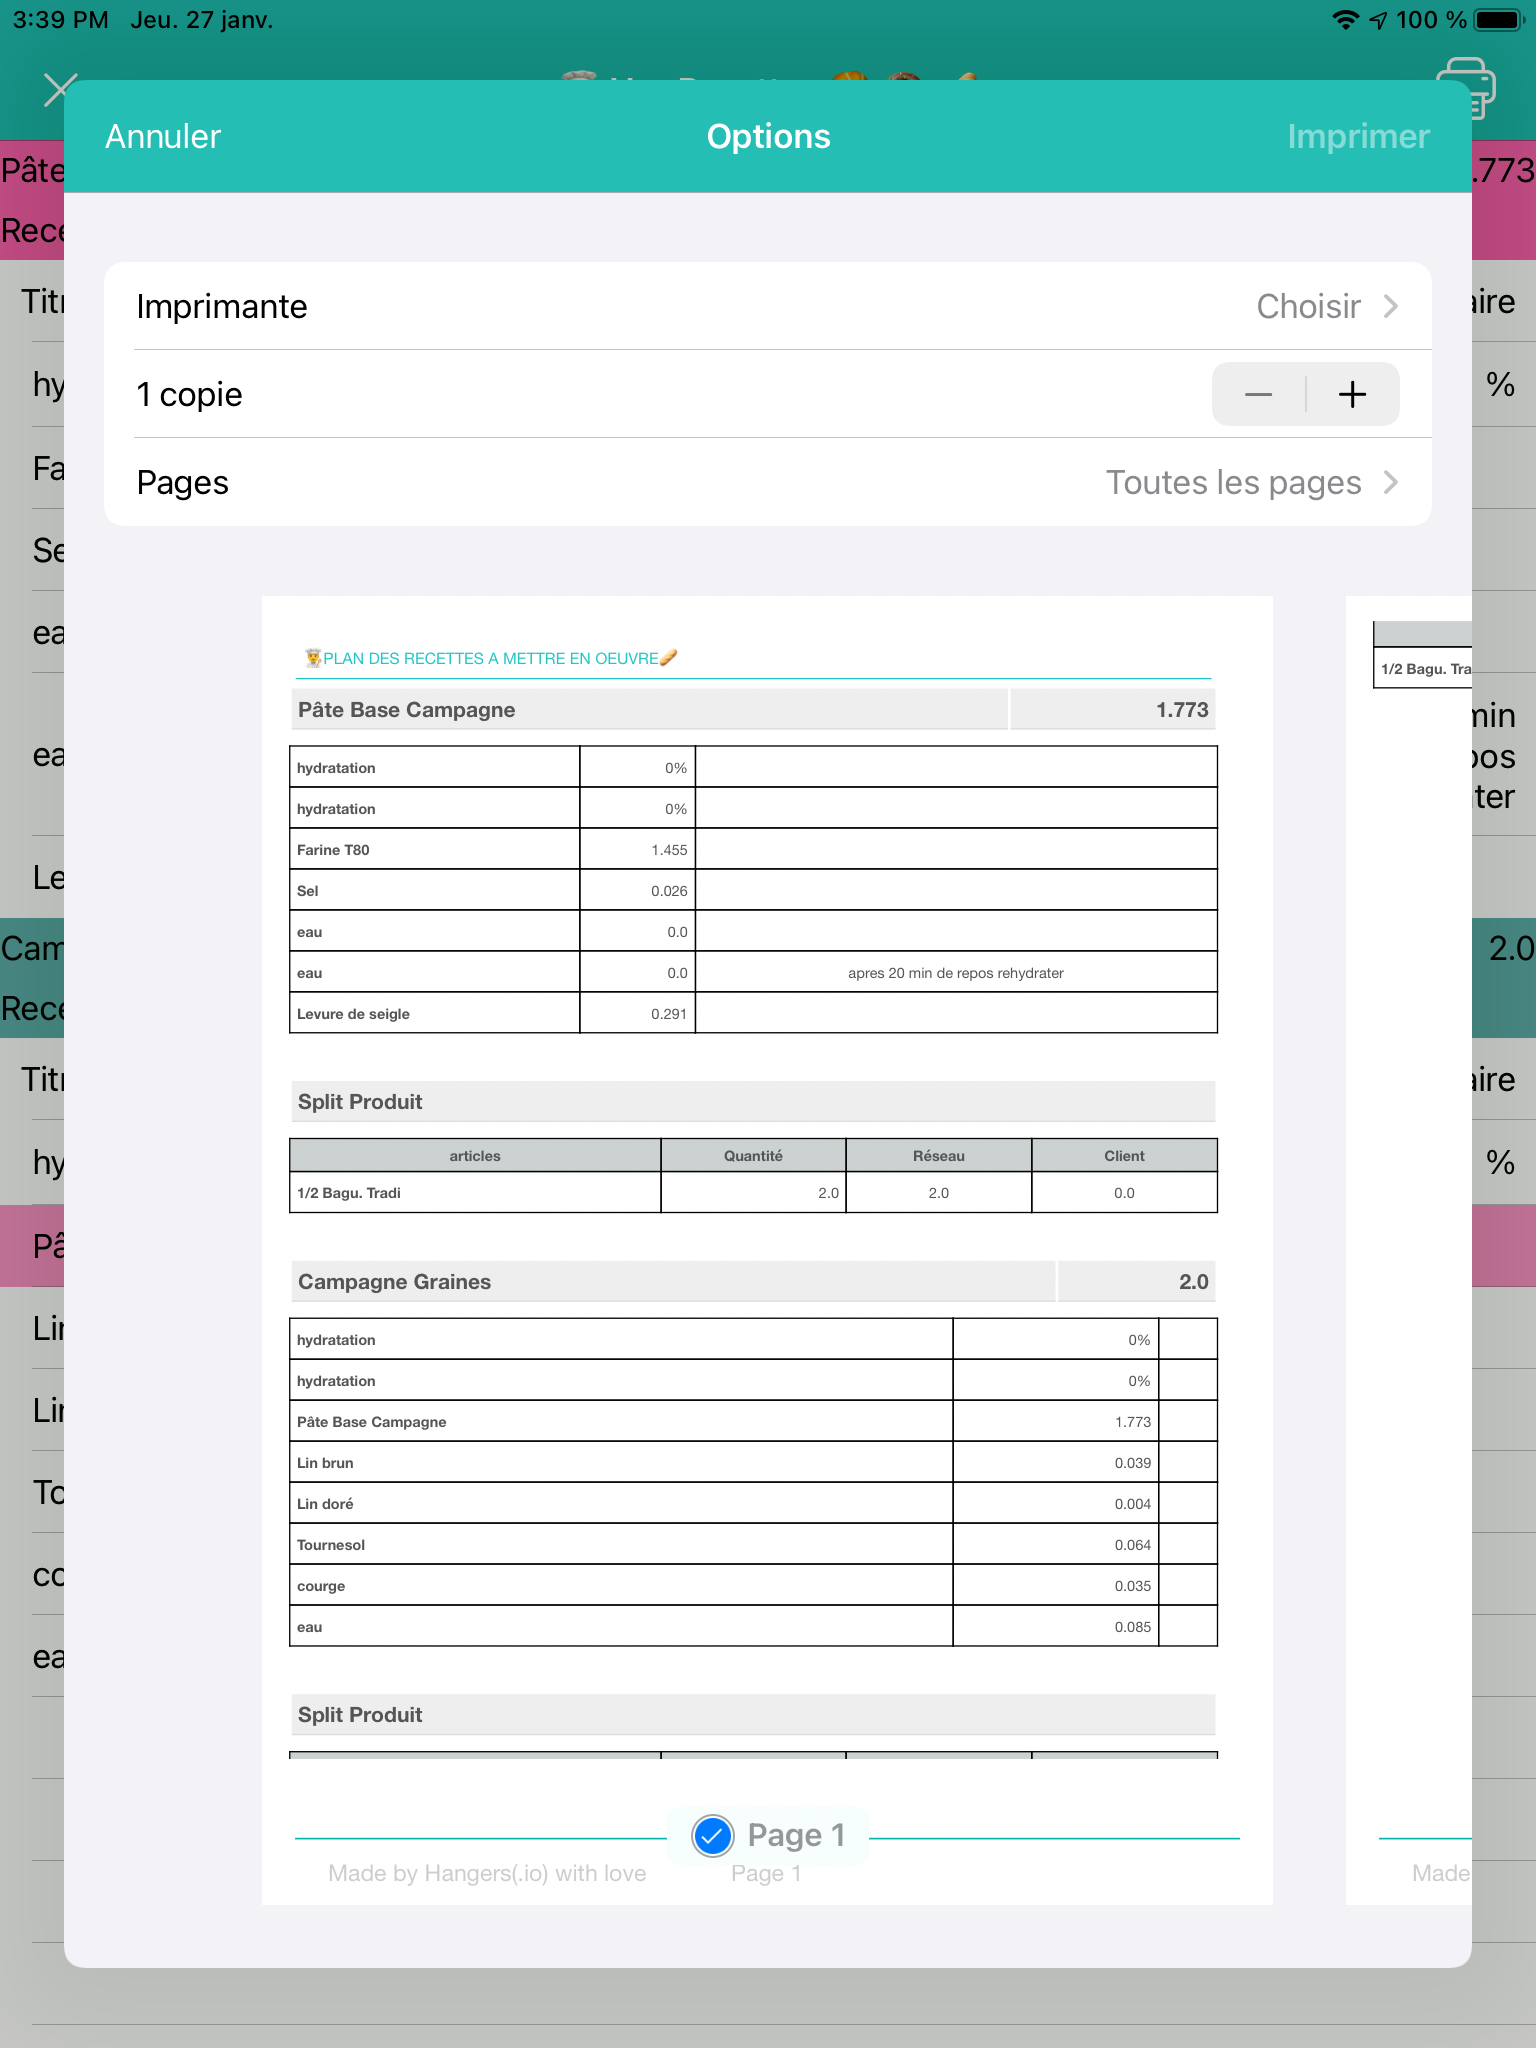Click 'Made by Hangers(.io) with love' footer

point(487,1873)
